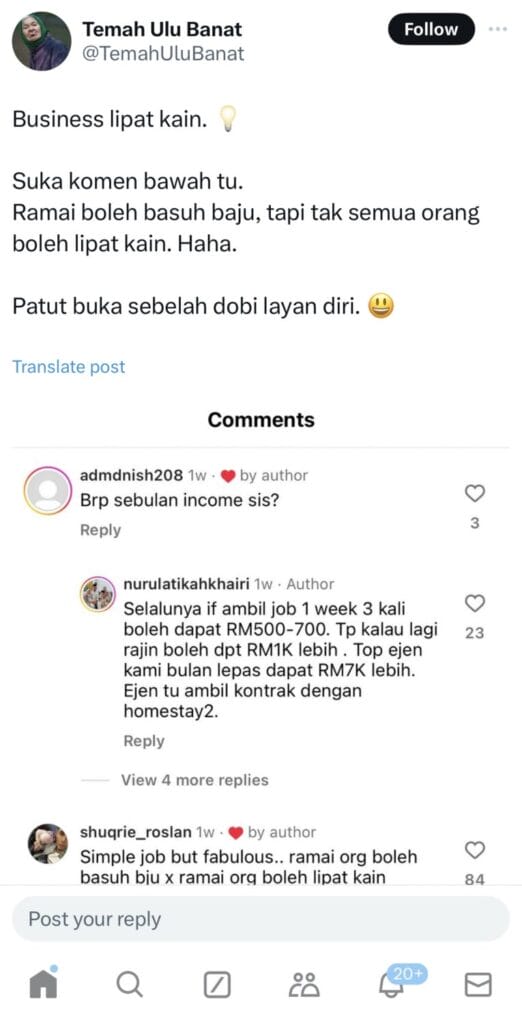Screen dimensions: 522x1024
Task: Open the Communities people icon
Action: [x=304, y=984]
